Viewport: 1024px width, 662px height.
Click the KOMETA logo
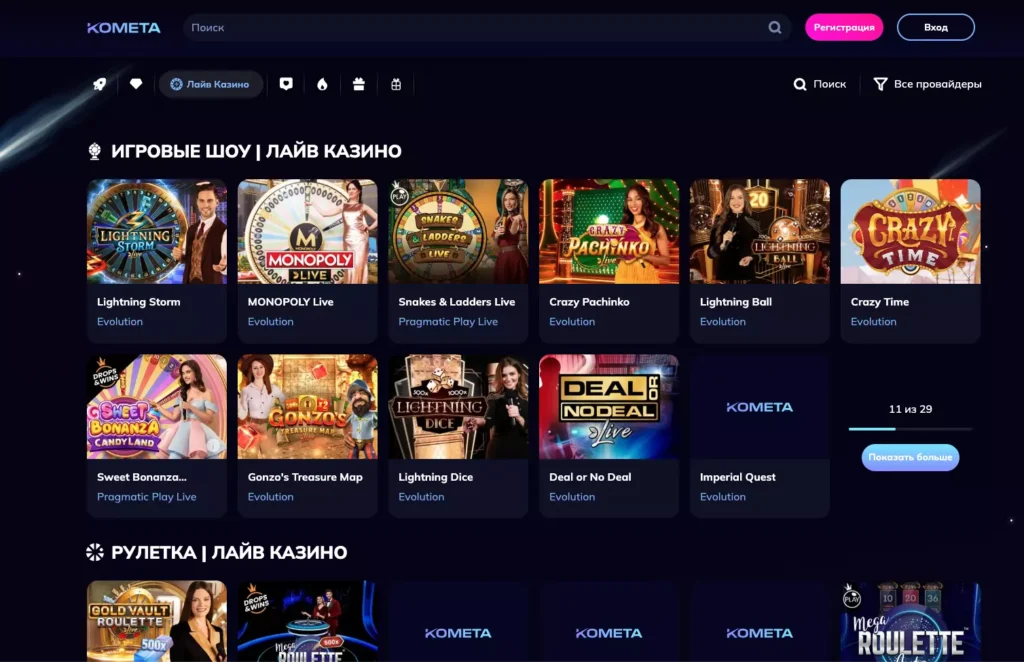point(124,28)
